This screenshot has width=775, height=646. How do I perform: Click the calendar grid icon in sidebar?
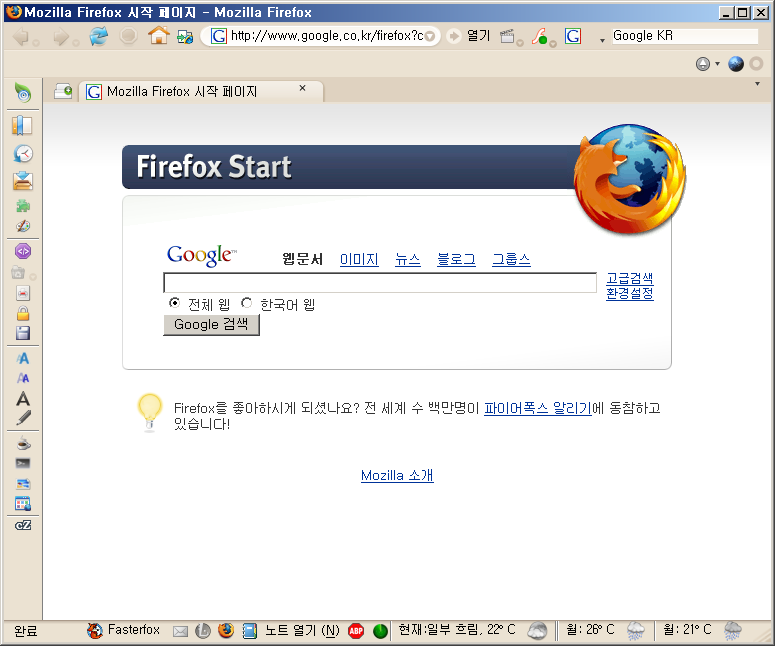tap(23, 504)
